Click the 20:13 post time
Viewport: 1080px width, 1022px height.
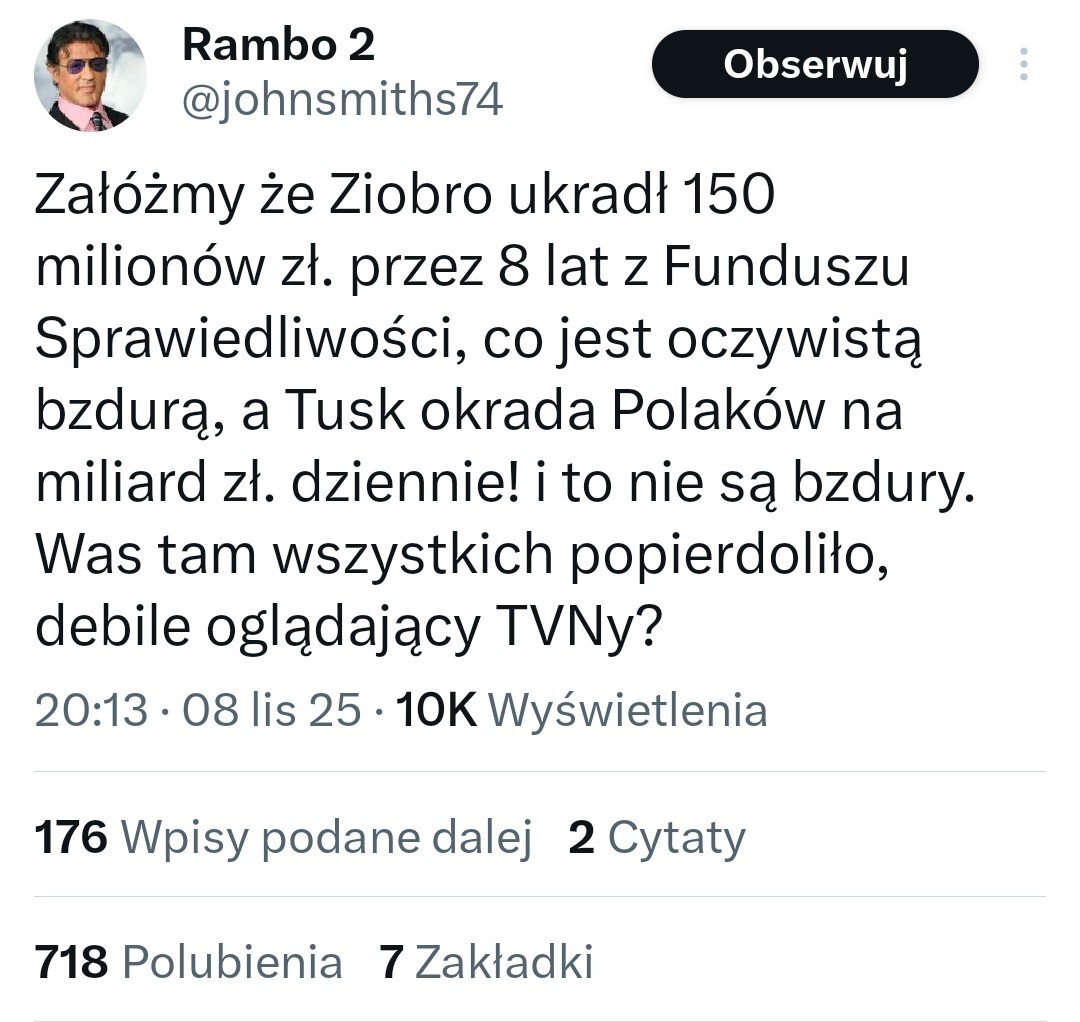tap(90, 710)
